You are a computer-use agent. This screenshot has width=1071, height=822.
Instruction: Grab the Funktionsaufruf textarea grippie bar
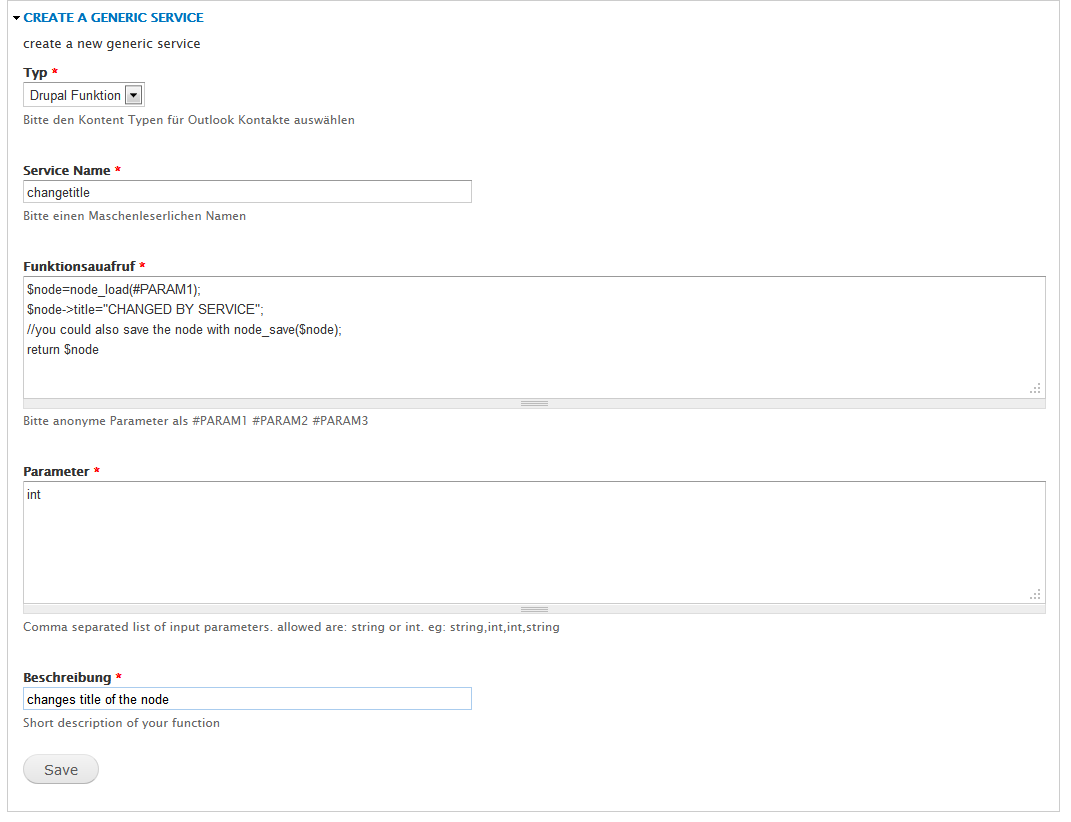534,403
